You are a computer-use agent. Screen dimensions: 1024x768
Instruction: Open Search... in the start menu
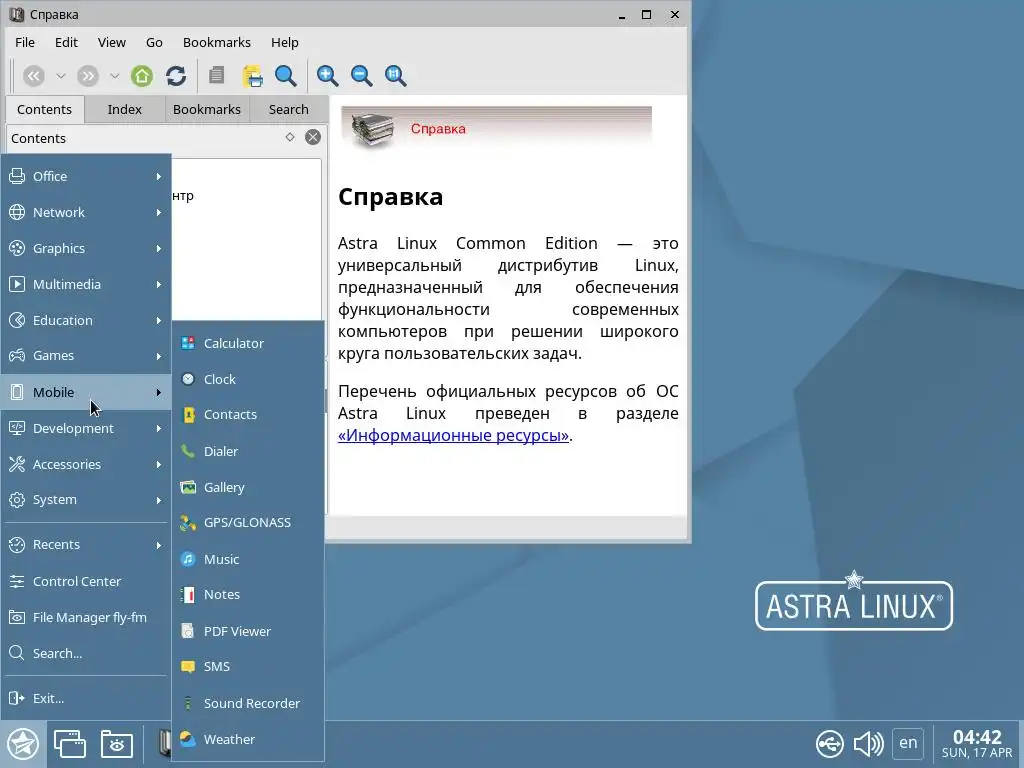coord(86,653)
